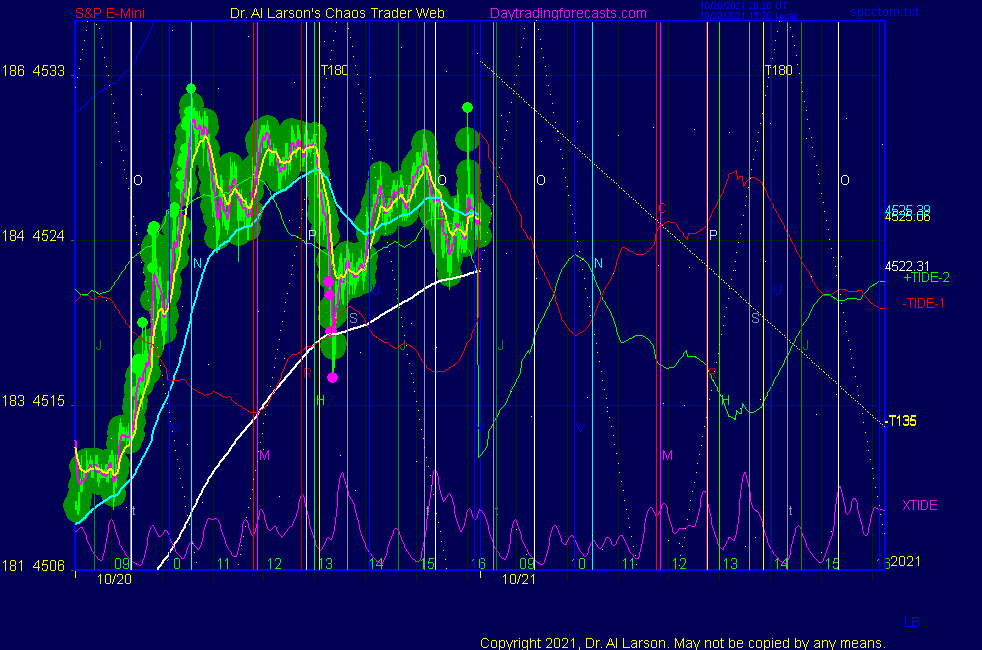This screenshot has height=650, width=982.
Task: Select the S&P E-Mini chart label
Action: (x=111, y=13)
